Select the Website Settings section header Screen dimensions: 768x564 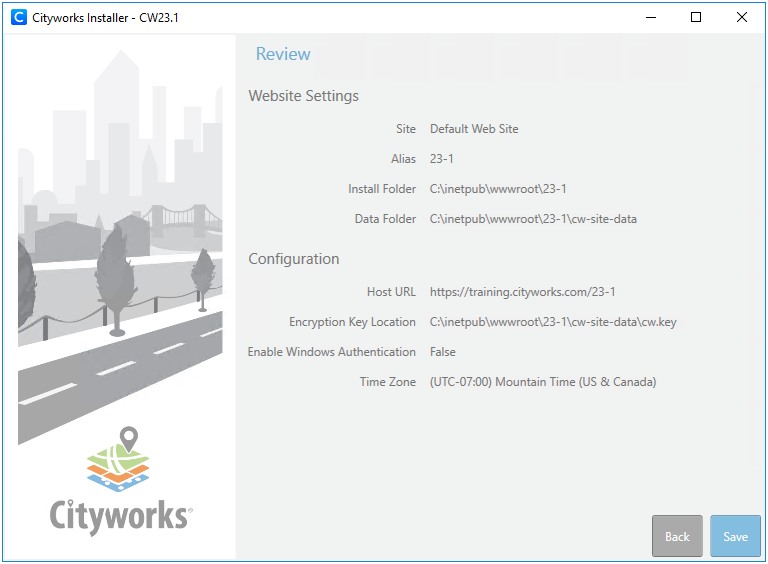point(303,96)
